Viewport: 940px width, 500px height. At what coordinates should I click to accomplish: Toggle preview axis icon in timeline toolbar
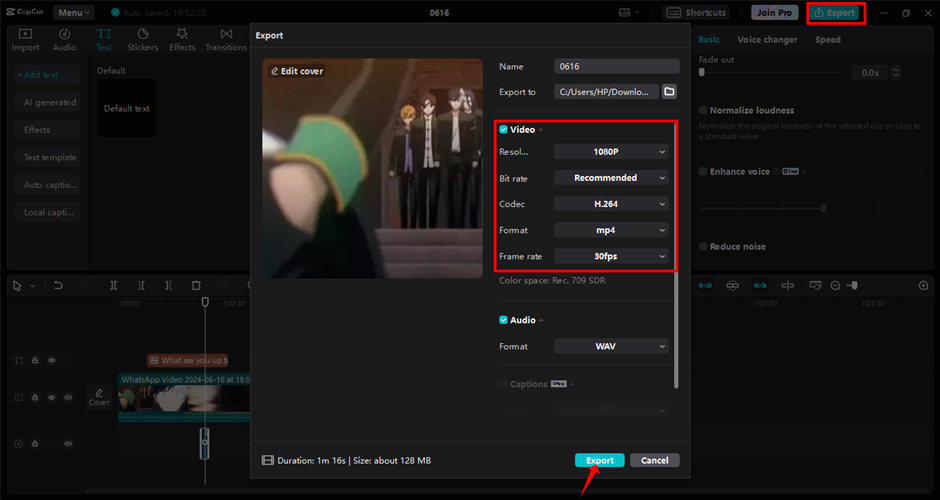tap(788, 286)
